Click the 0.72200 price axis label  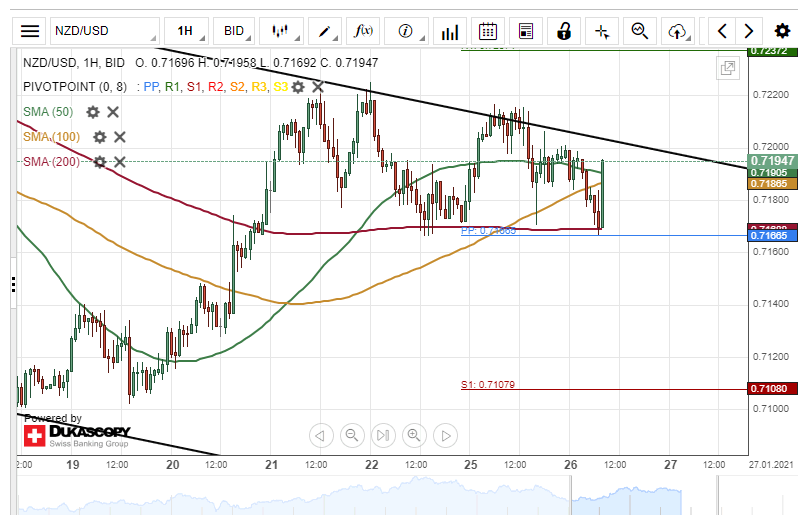[770, 95]
